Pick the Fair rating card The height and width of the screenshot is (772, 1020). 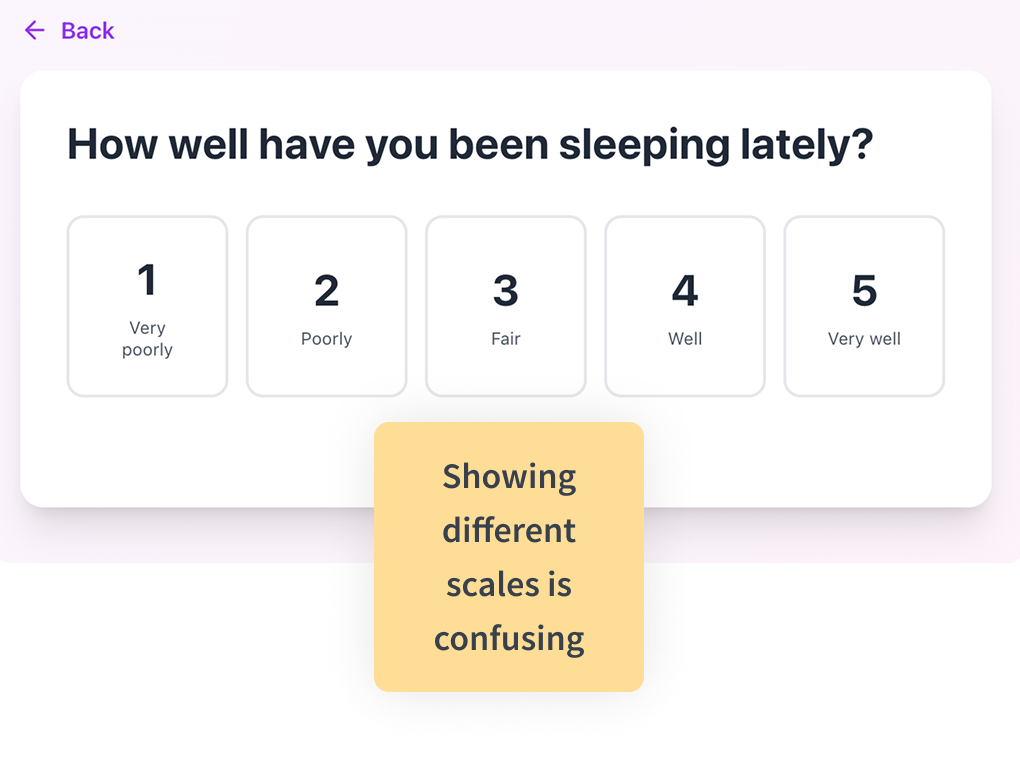click(x=506, y=306)
